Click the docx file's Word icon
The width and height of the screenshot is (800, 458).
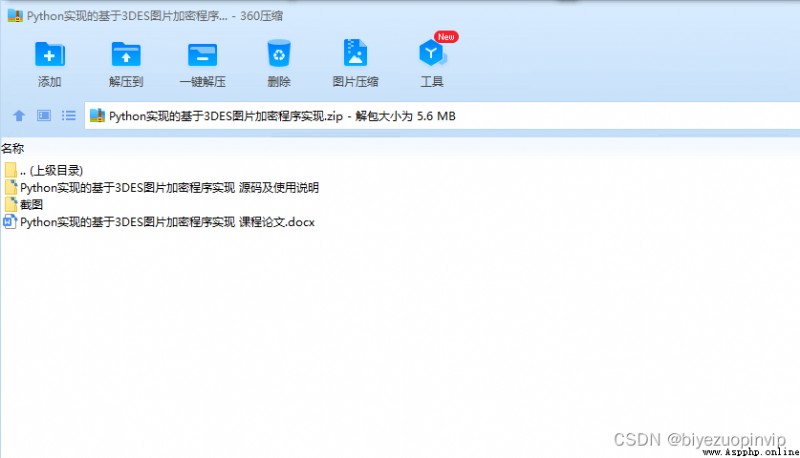pos(10,222)
